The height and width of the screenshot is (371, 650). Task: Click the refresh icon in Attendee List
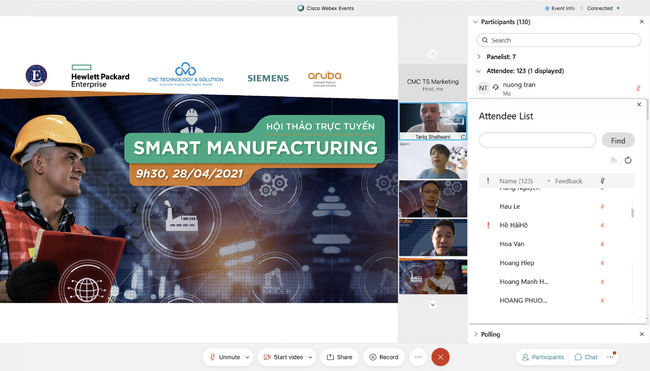click(628, 160)
